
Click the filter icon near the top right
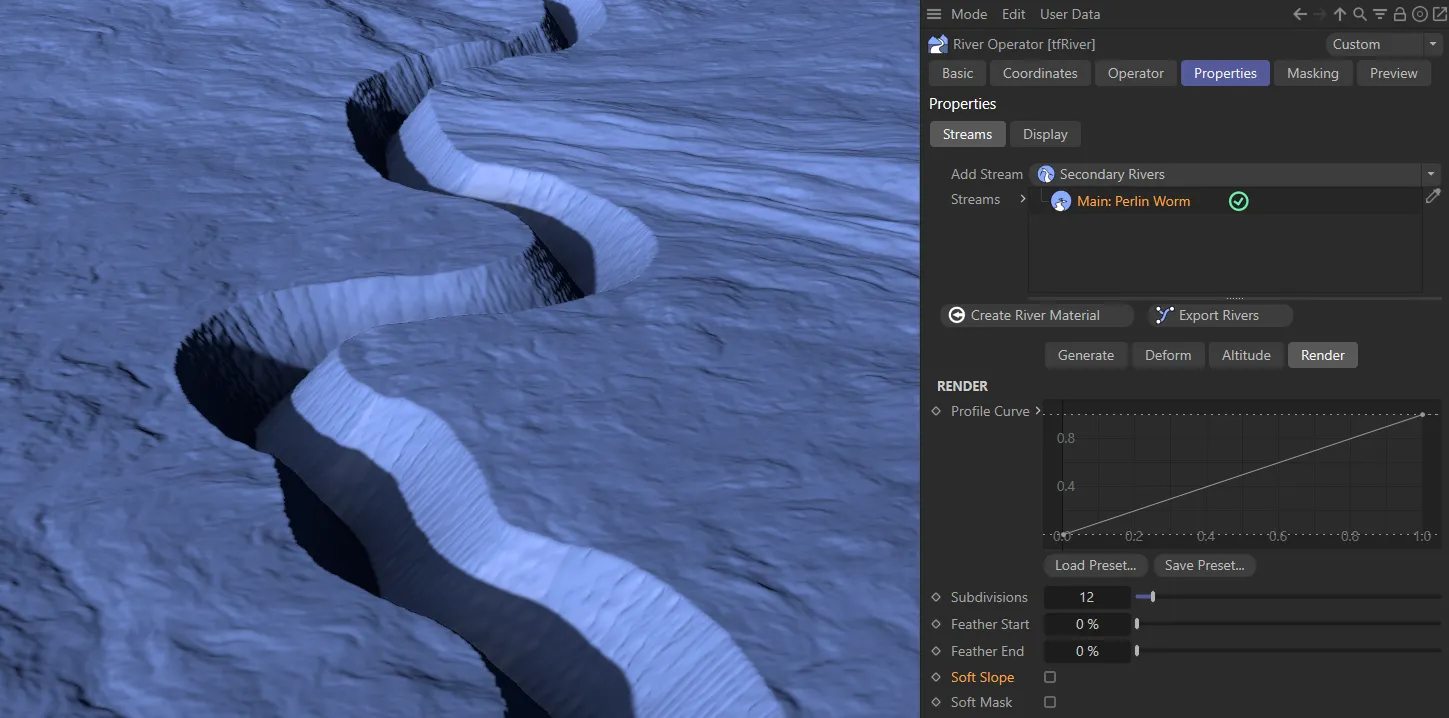coord(1380,14)
